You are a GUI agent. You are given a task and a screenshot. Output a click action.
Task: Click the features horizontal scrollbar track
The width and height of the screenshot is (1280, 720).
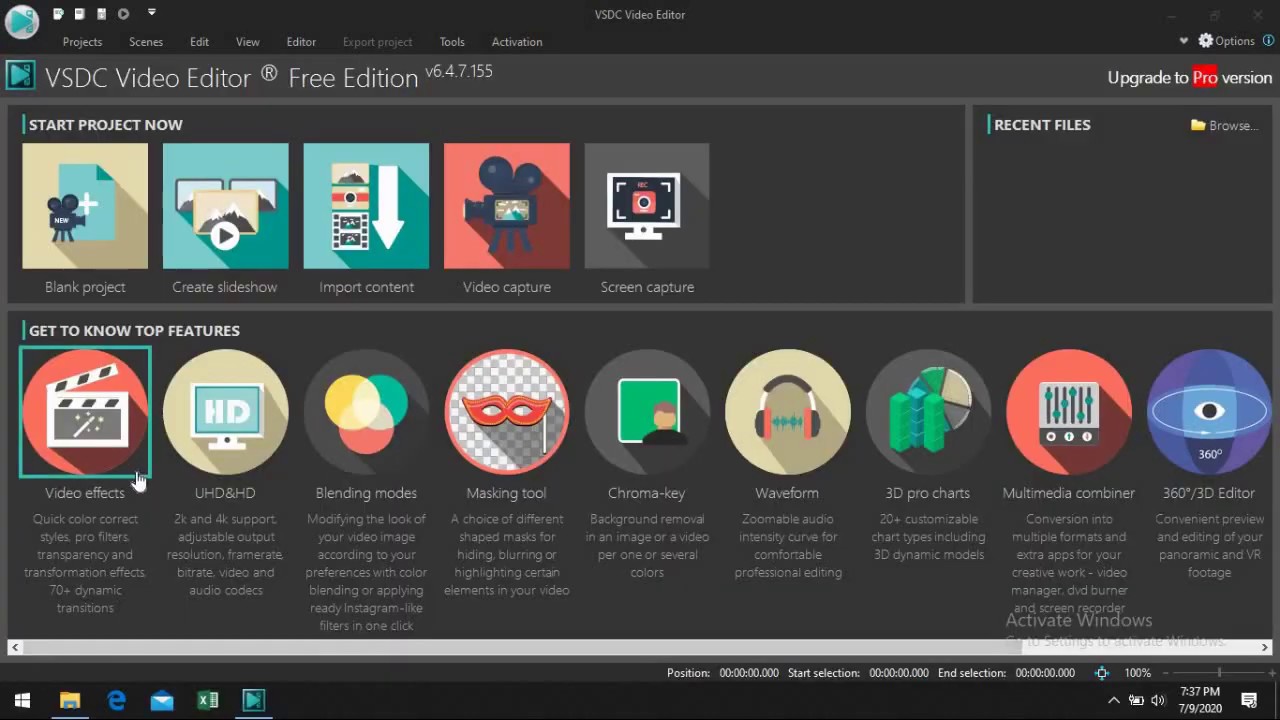click(x=640, y=648)
